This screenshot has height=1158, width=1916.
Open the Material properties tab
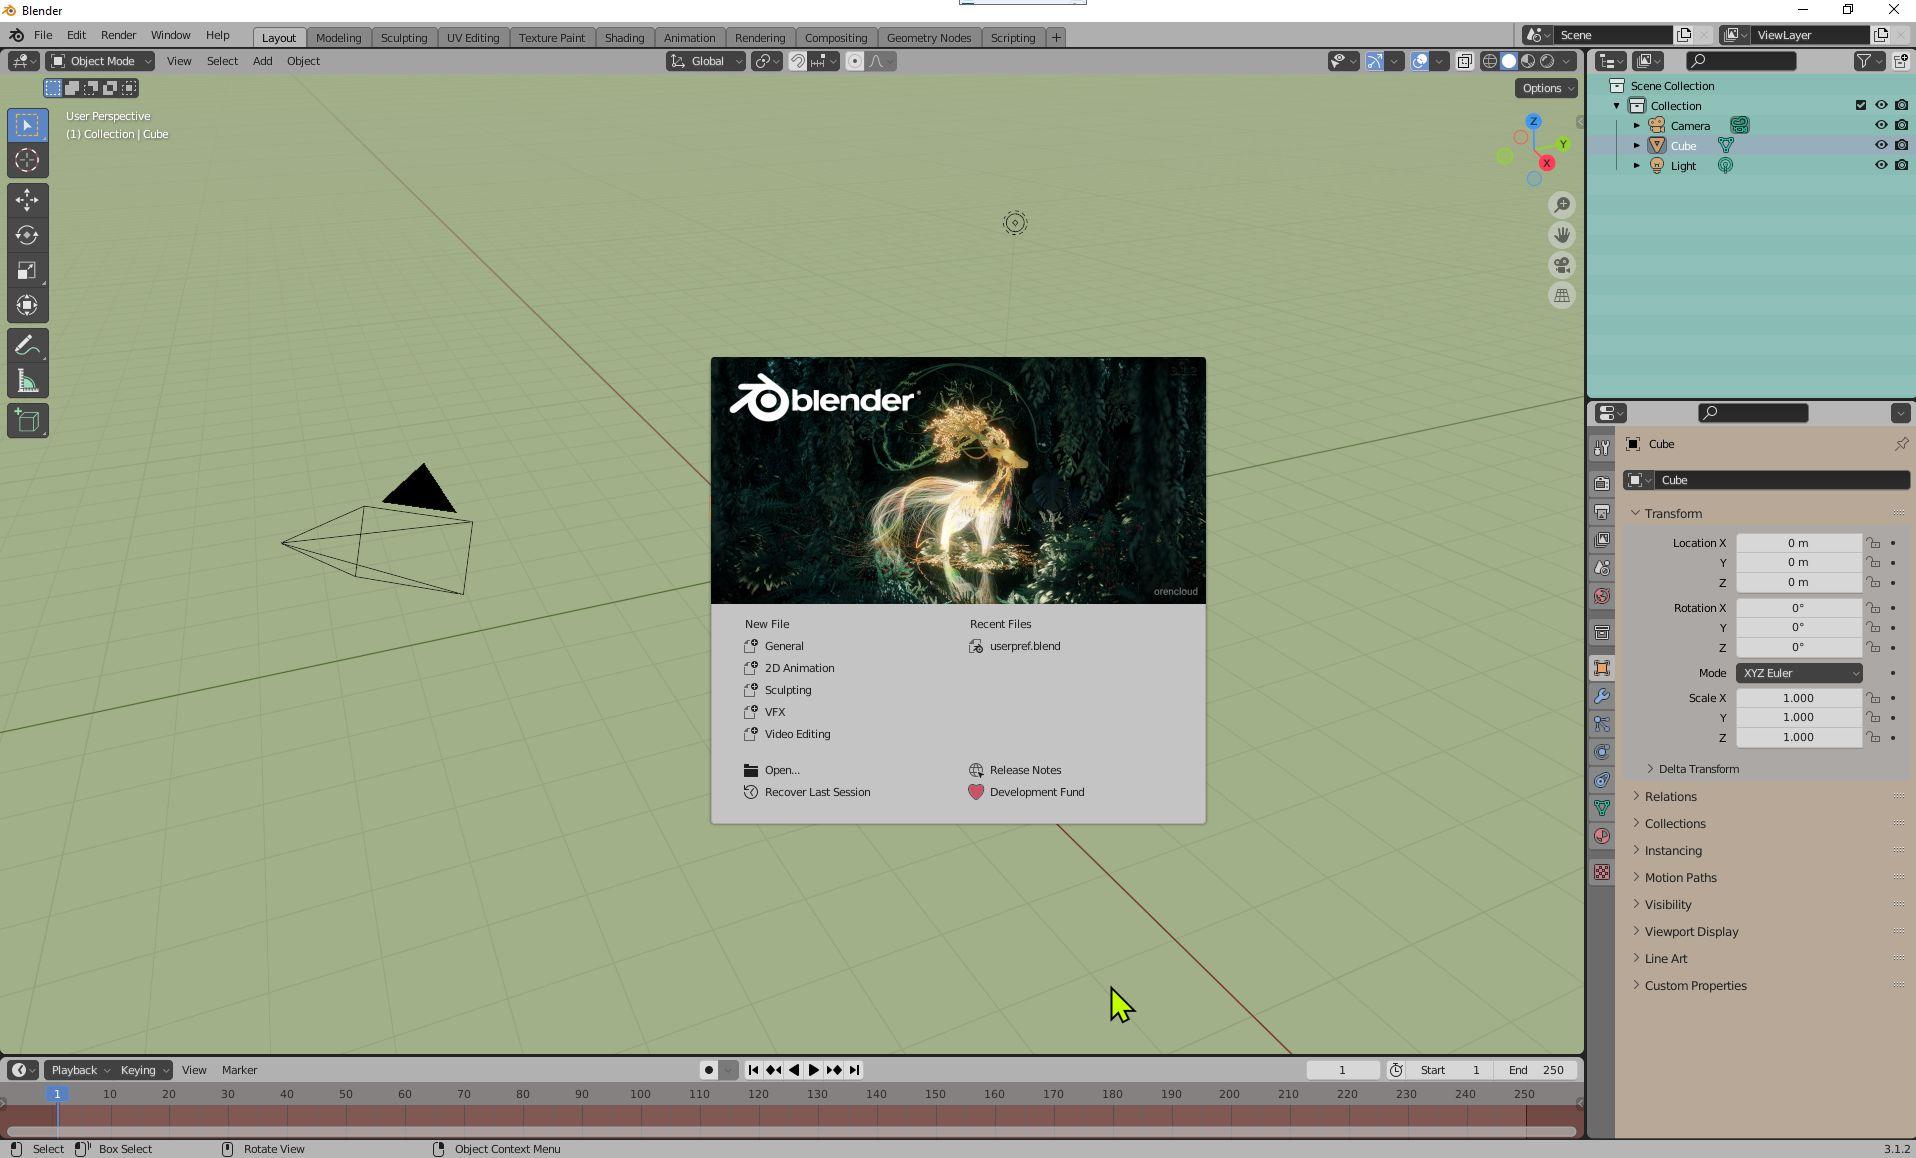1602,836
